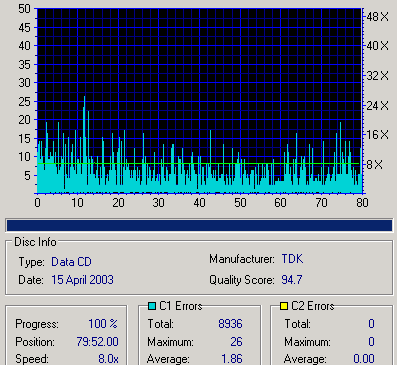
Task: Click the Disc Info group label
Action: tap(35, 242)
